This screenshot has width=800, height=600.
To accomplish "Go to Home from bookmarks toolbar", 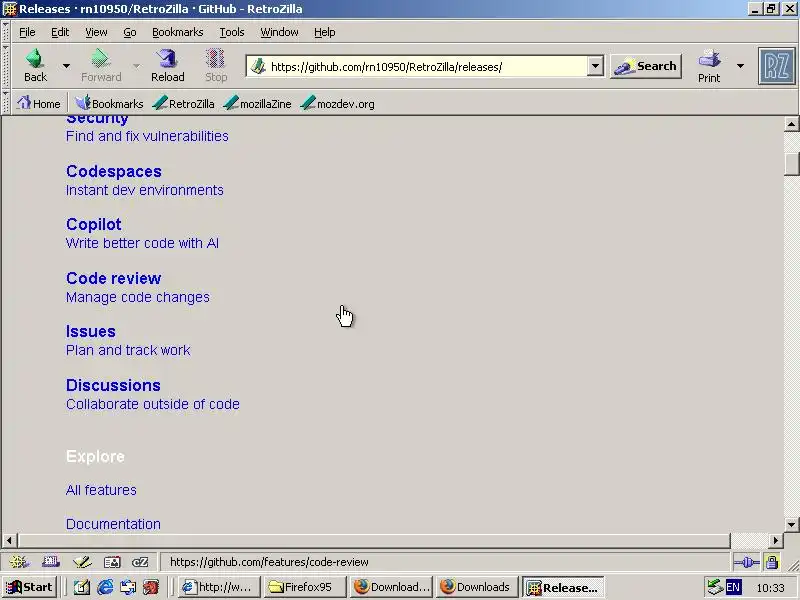I will pos(39,104).
